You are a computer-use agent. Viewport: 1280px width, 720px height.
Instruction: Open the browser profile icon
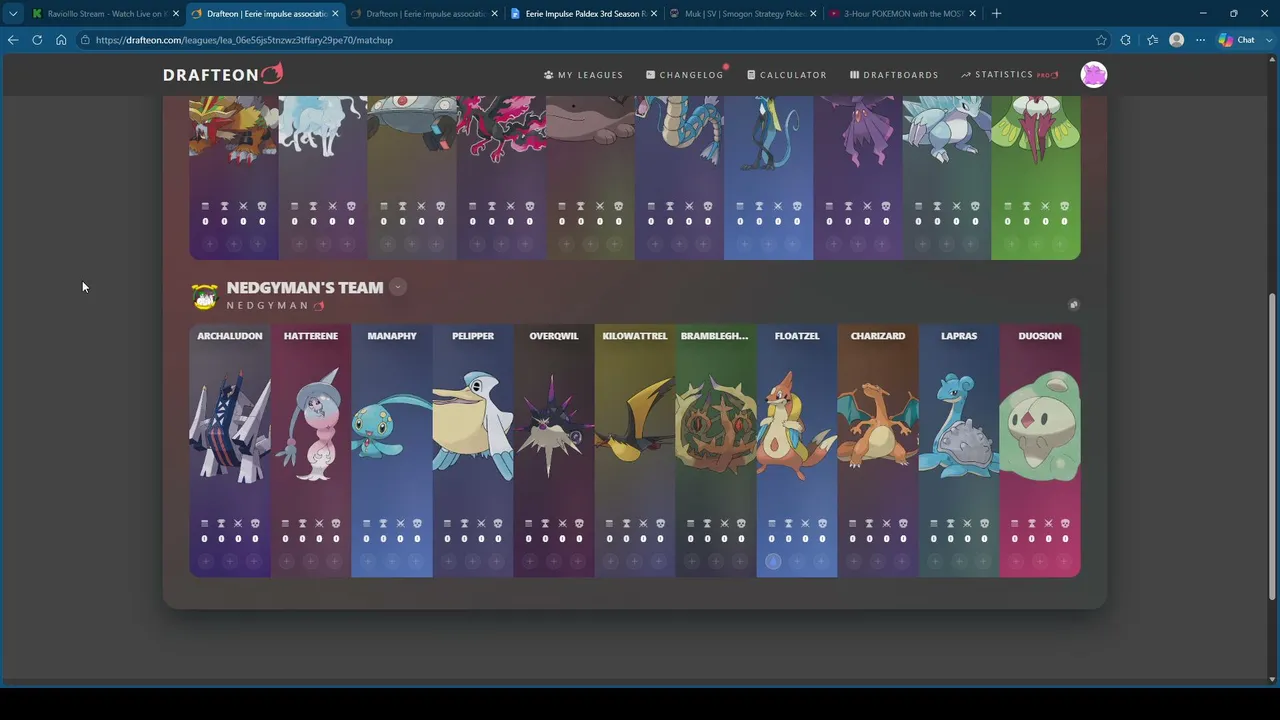[1177, 40]
